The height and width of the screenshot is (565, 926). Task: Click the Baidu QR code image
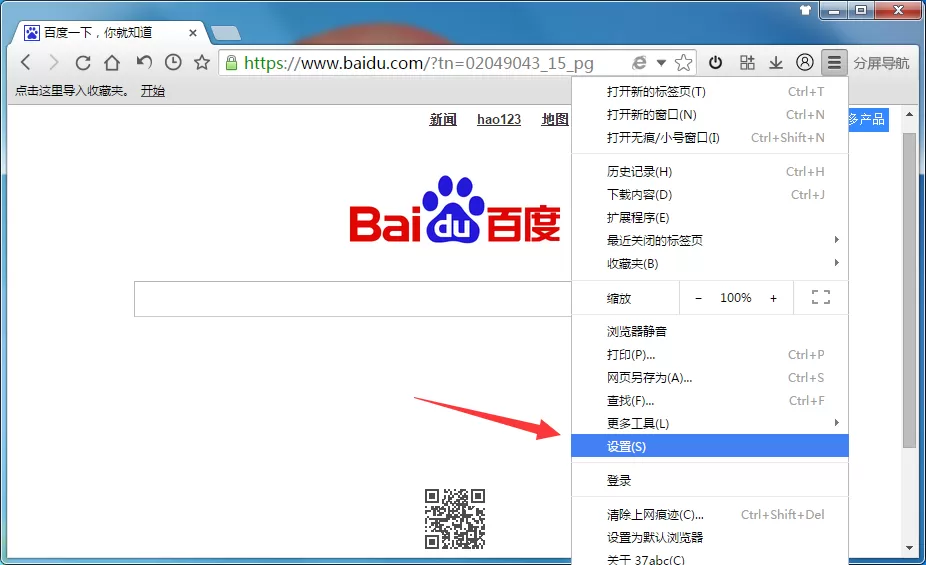tap(455, 519)
